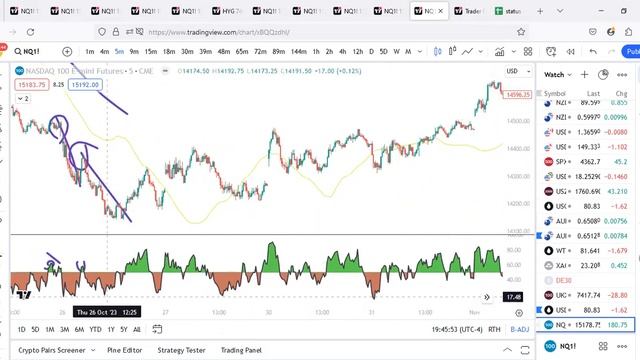Select the 4m timeframe
Viewport: 640px width, 360px height.
(x=104, y=51)
